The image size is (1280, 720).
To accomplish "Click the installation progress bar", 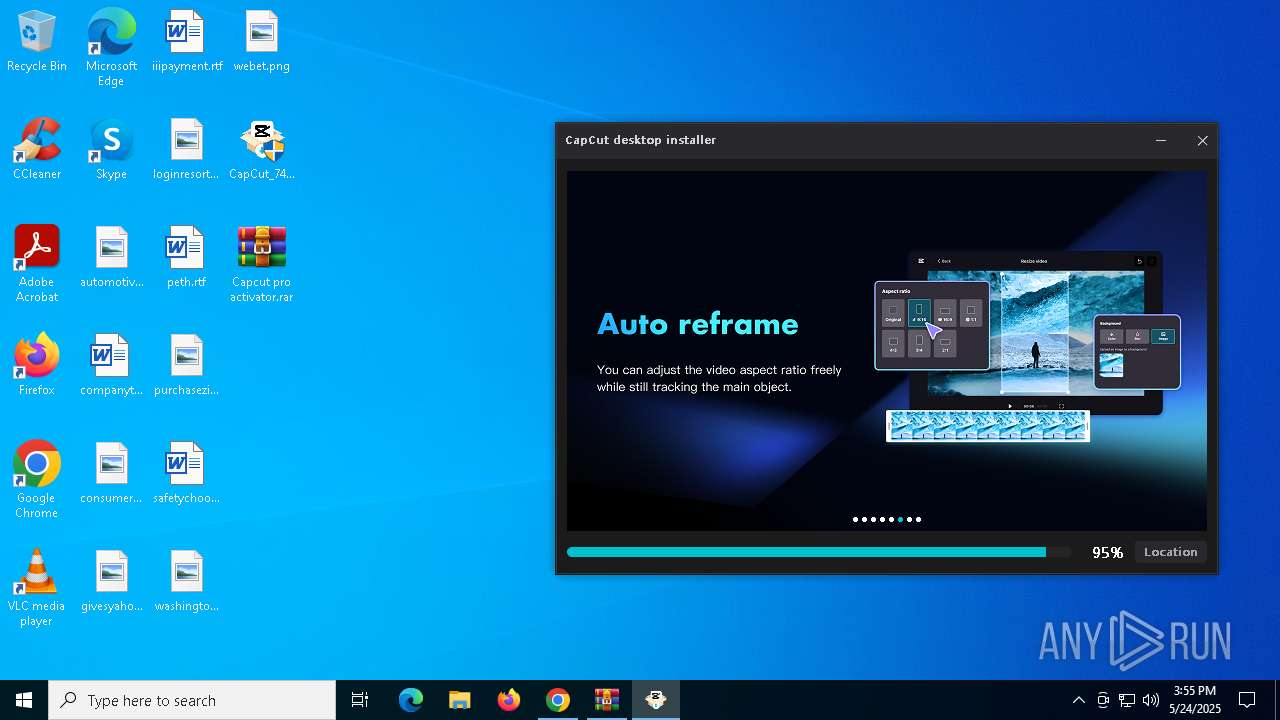I will tap(818, 552).
